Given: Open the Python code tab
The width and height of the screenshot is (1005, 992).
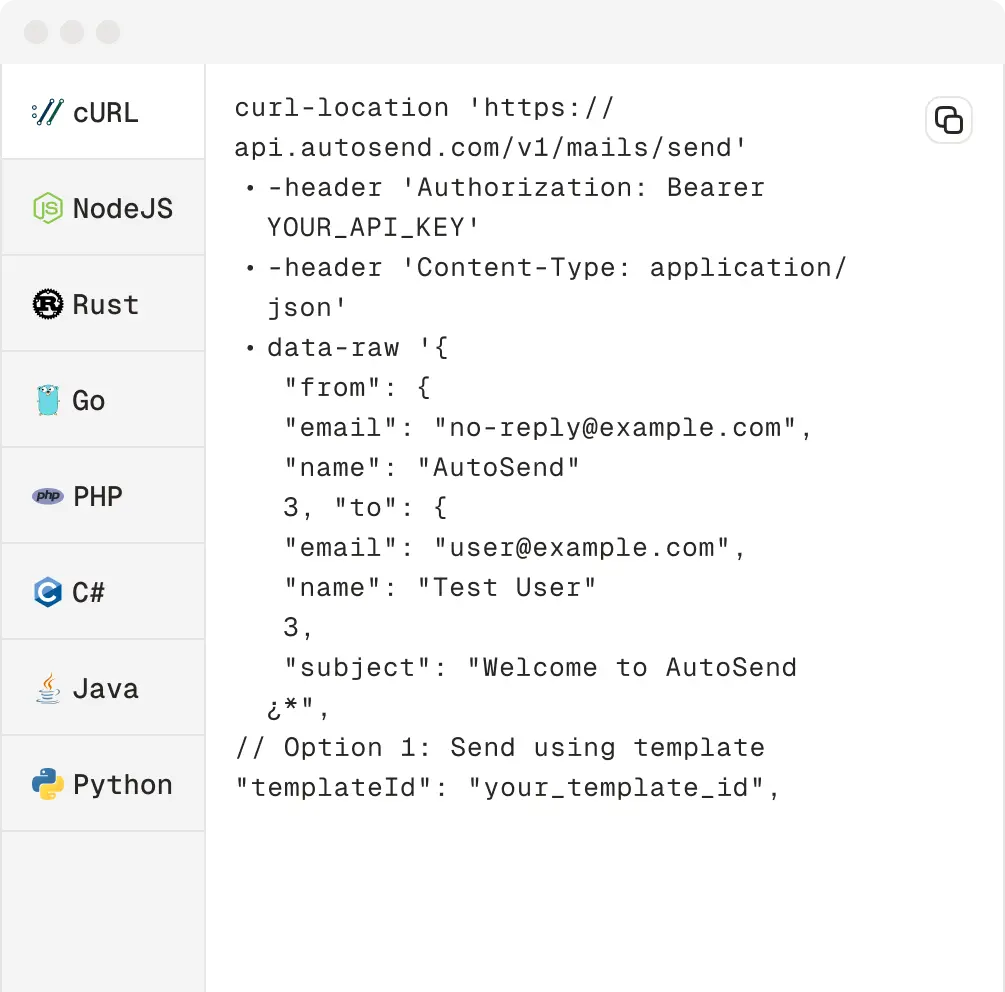Looking at the screenshot, I should [104, 784].
